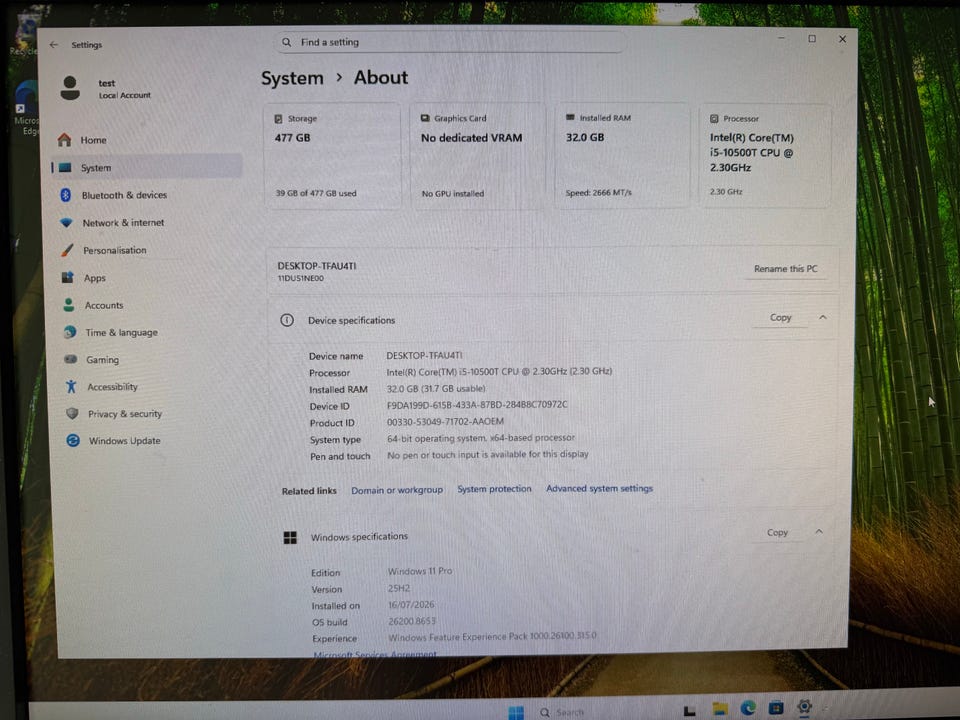This screenshot has width=960, height=720.
Task: Click the Rename this PC button
Action: coord(786,269)
